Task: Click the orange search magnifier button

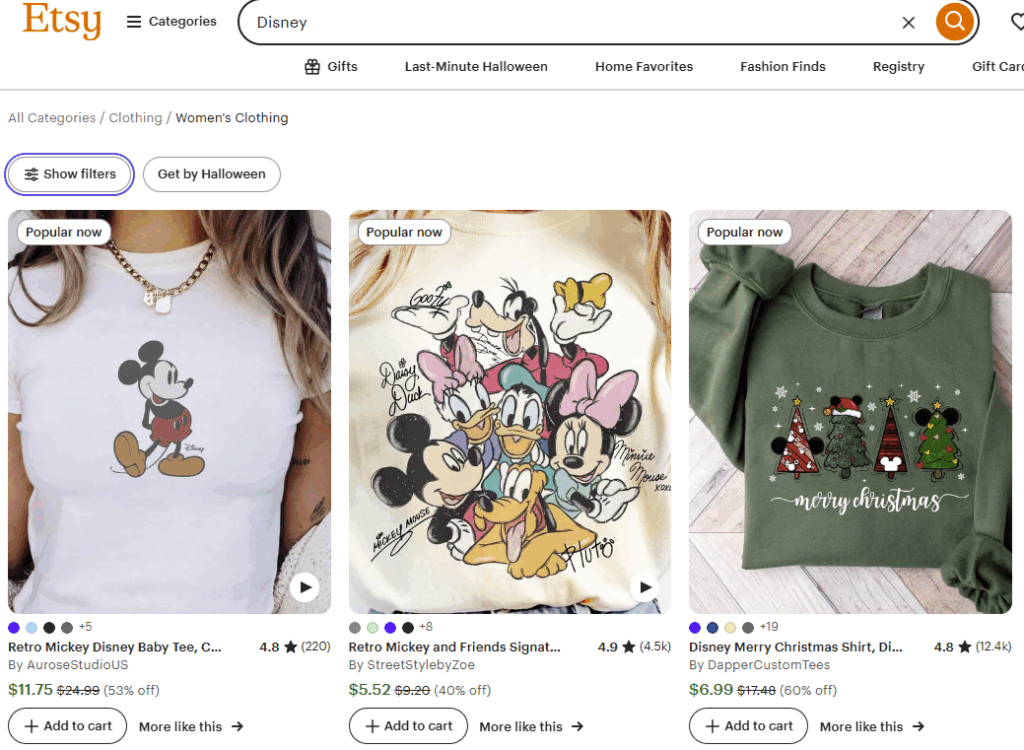Action: tap(954, 21)
